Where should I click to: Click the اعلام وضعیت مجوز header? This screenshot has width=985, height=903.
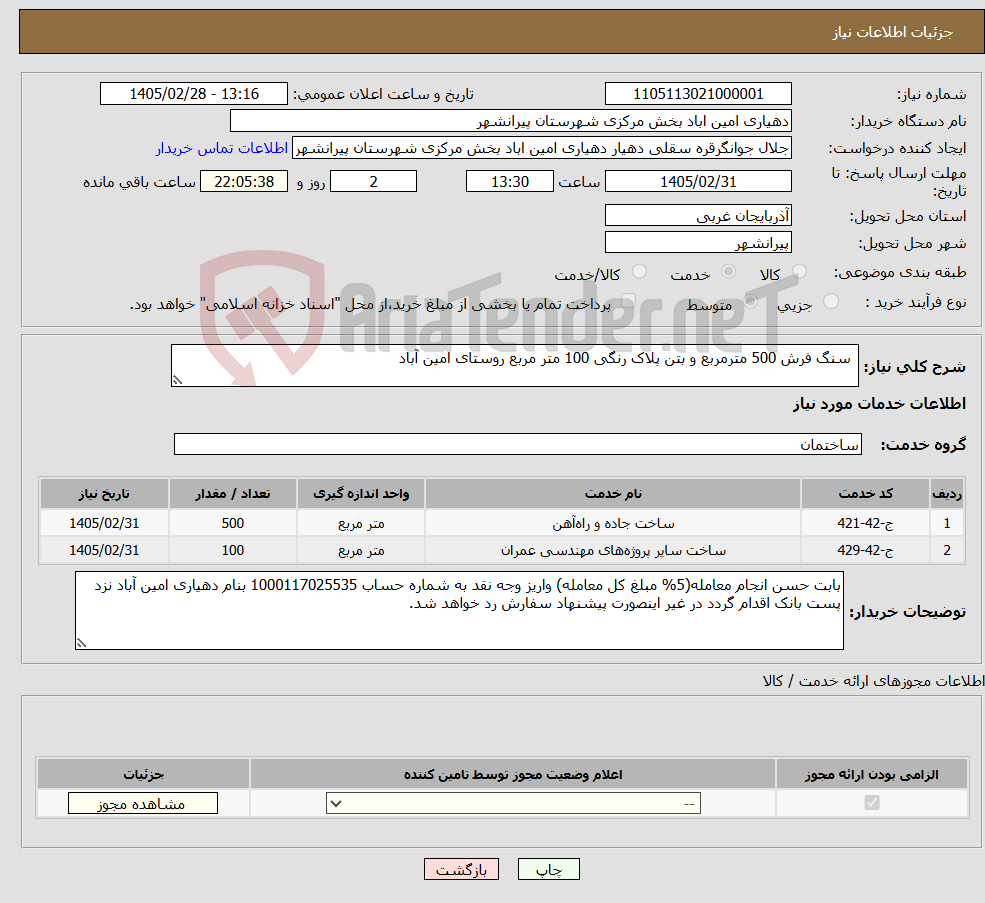pyautogui.click(x=513, y=775)
